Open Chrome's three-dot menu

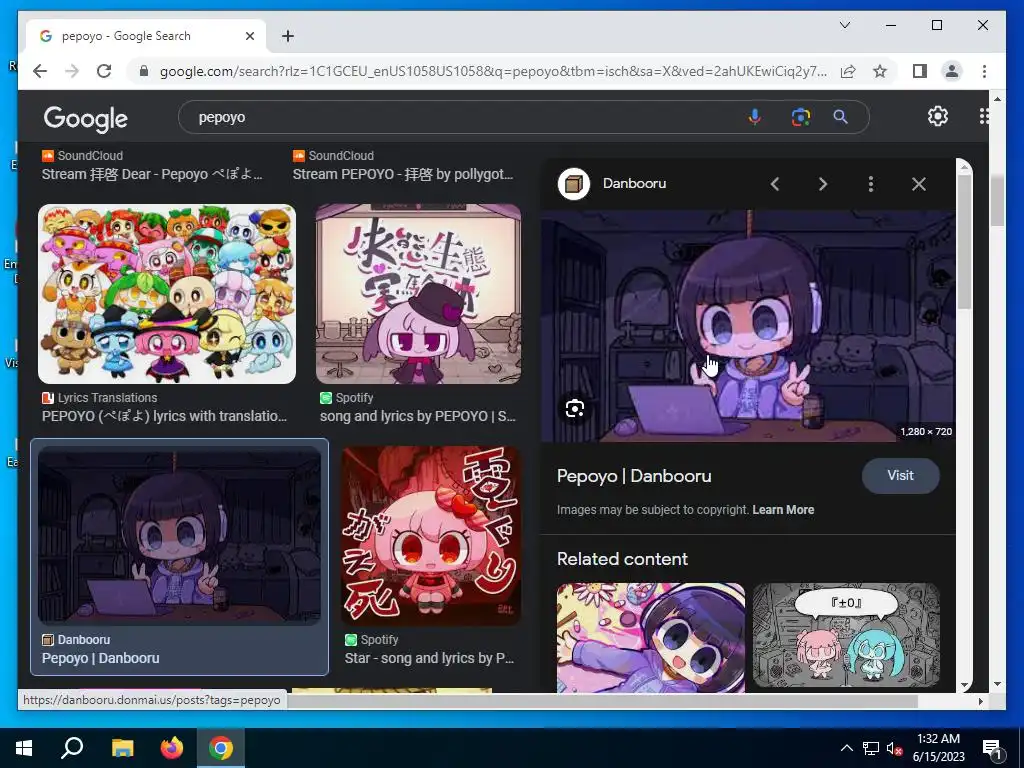984,71
